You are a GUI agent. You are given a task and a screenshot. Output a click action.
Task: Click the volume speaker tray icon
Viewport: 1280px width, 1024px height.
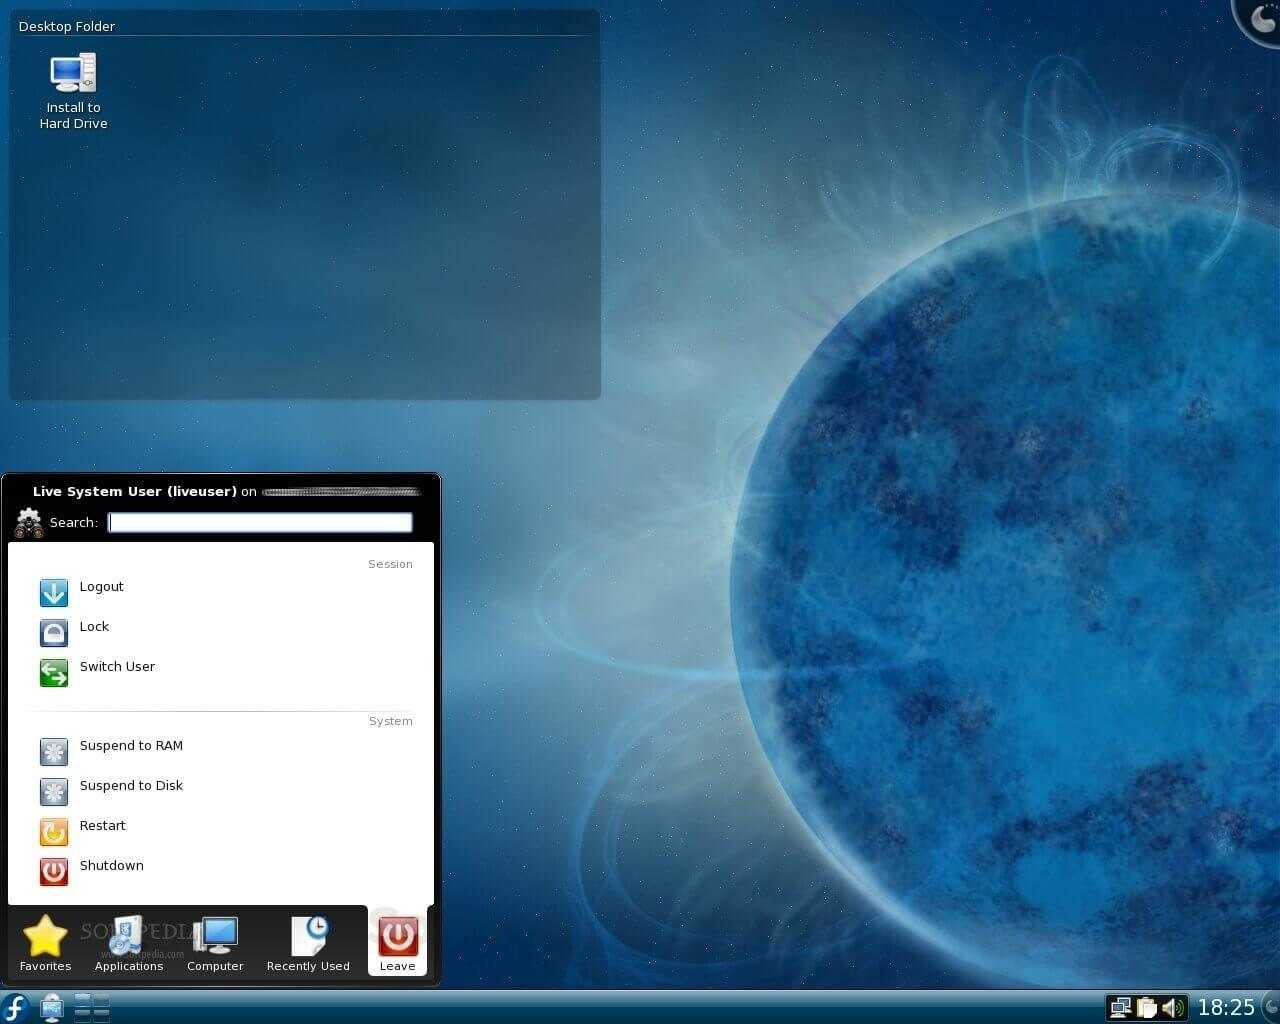click(x=1173, y=1007)
